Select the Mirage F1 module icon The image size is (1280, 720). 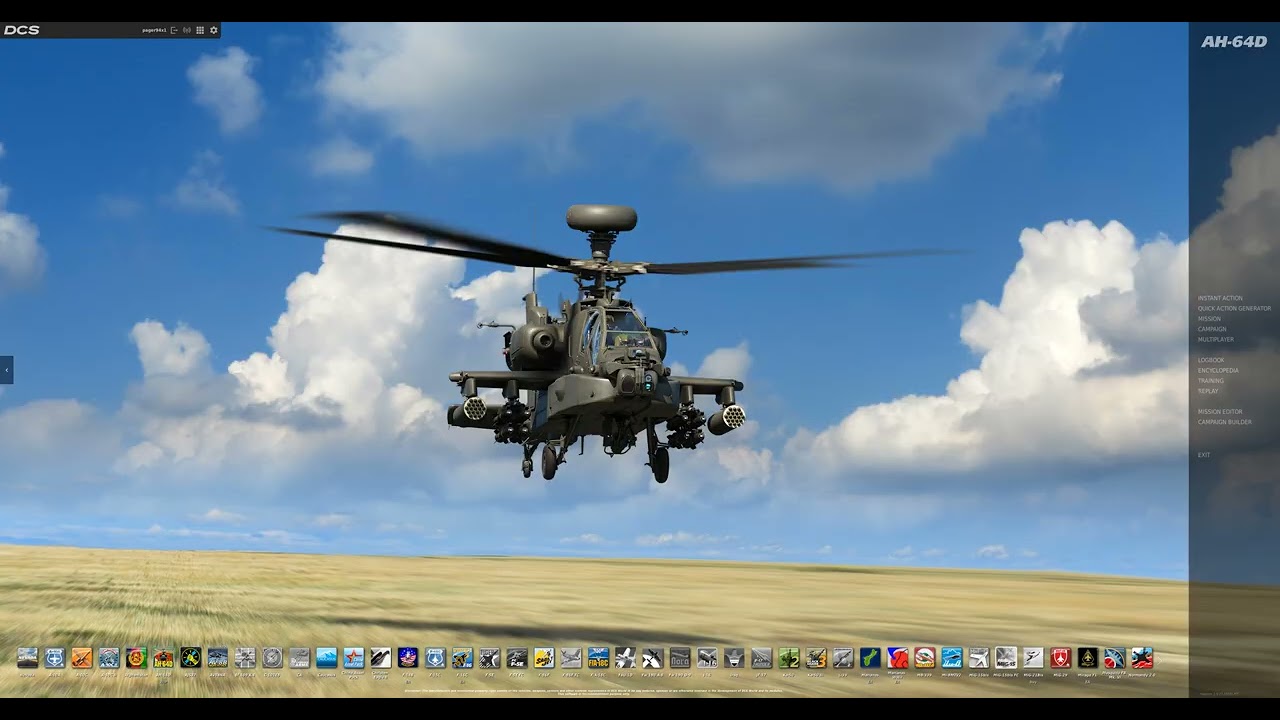point(1087,657)
